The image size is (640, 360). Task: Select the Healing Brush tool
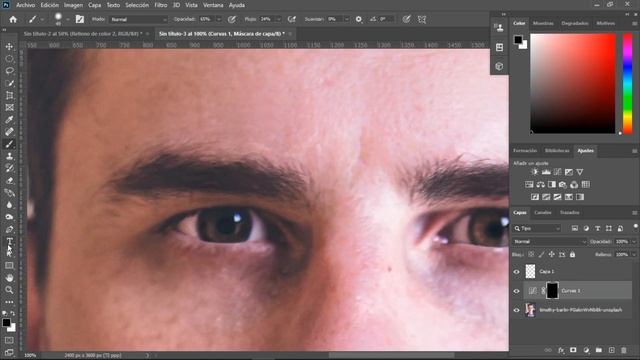(9, 132)
